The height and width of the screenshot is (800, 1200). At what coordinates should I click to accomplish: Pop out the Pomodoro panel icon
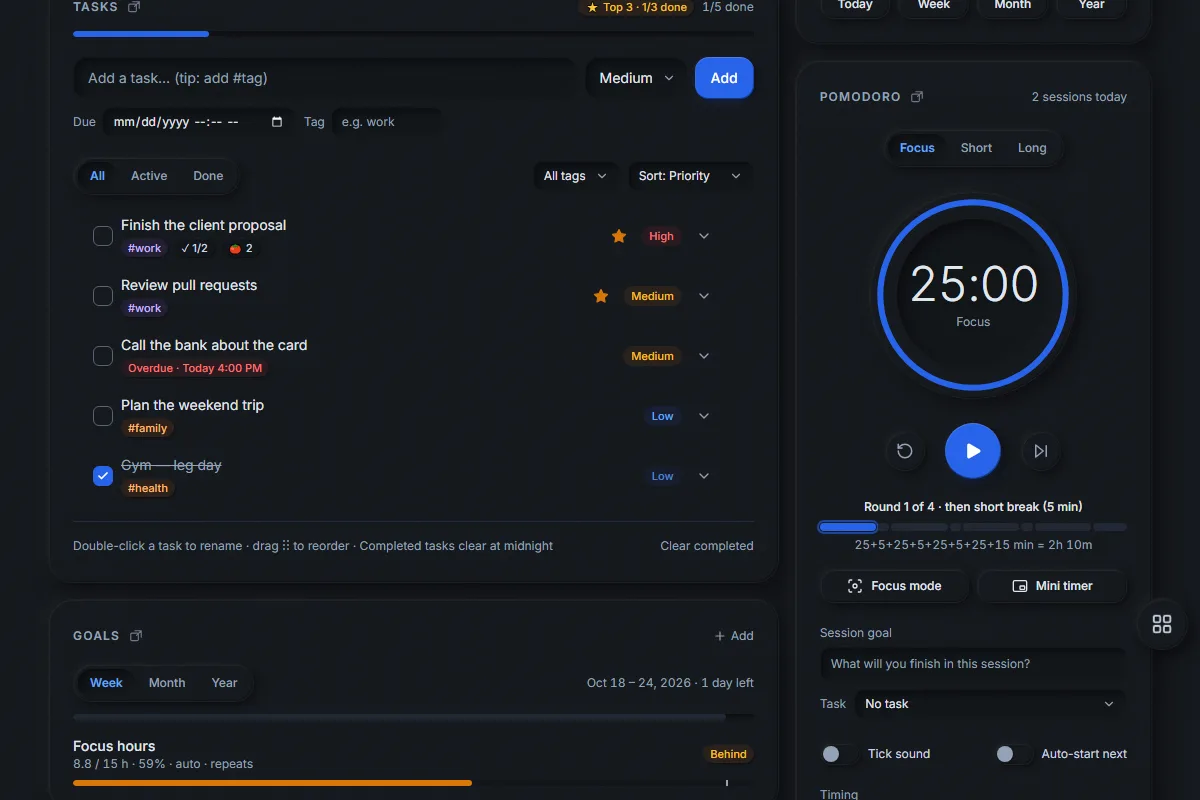tap(917, 97)
